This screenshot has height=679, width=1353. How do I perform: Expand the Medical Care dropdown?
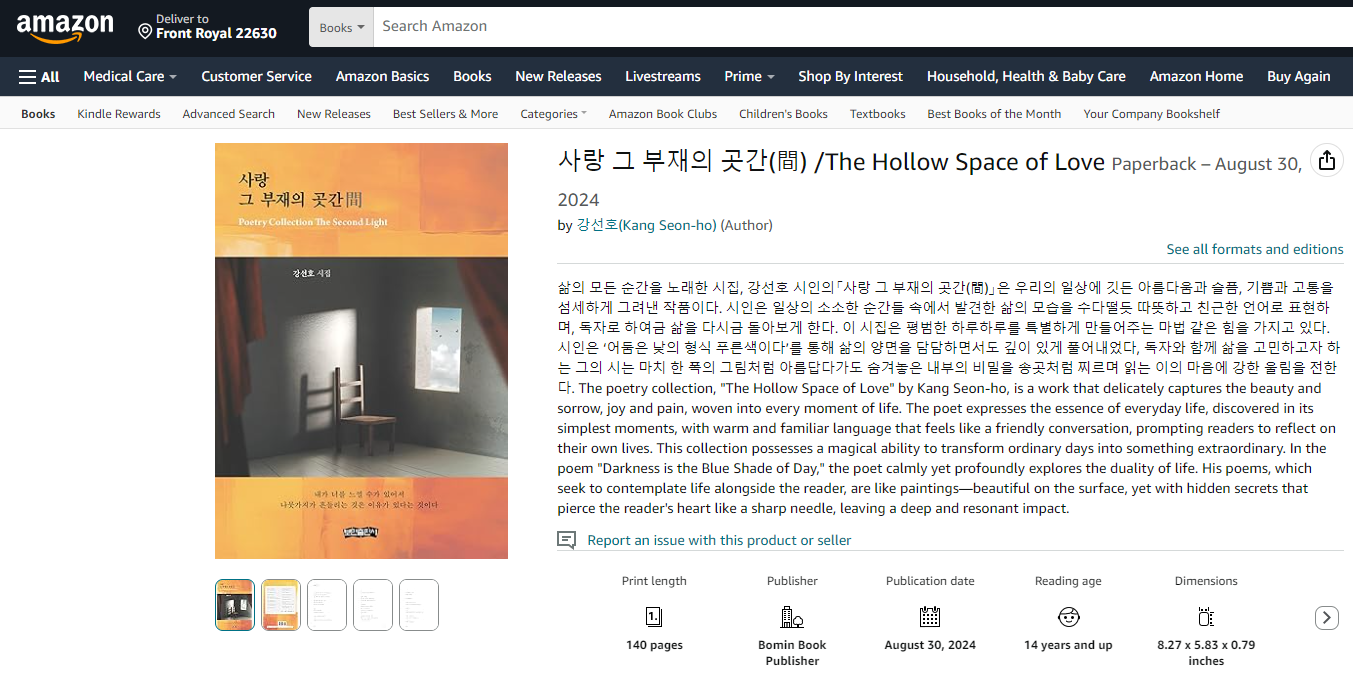130,76
